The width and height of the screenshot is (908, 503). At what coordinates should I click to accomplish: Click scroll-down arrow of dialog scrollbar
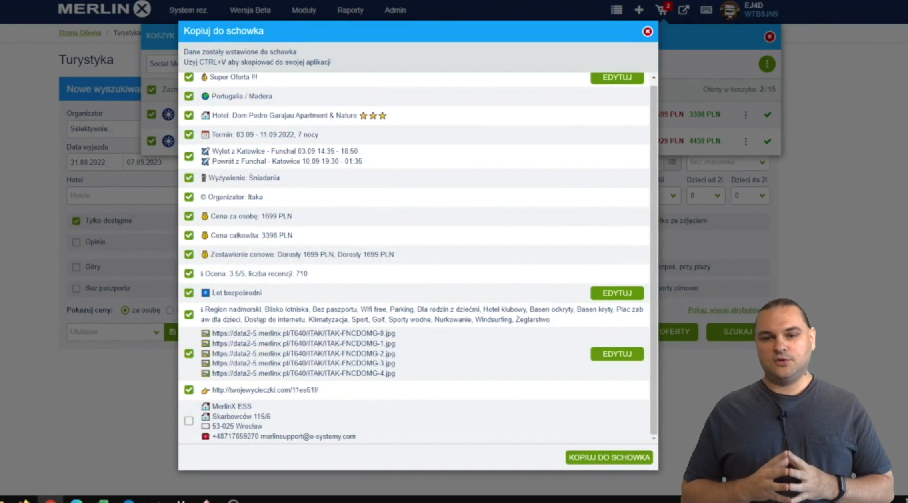tap(654, 438)
